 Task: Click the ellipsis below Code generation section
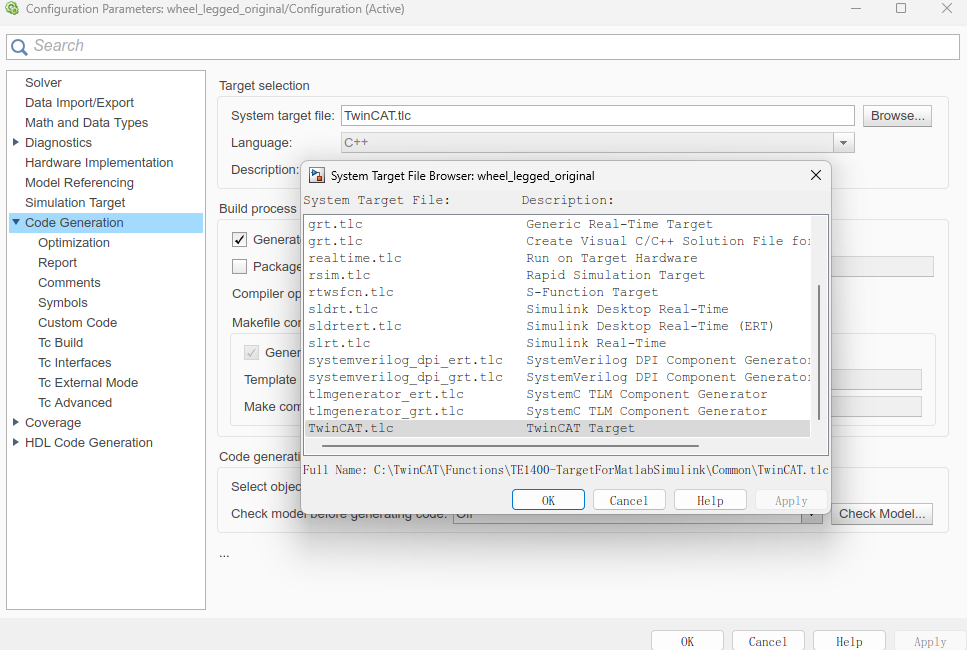pos(224,556)
